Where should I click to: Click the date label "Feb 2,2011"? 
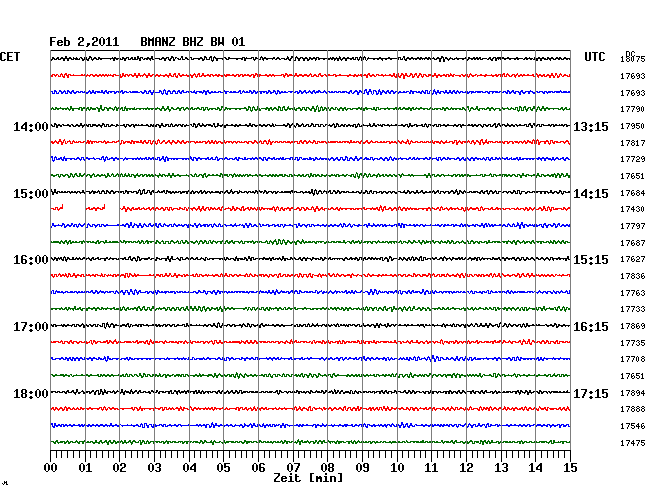[x=84, y=42]
